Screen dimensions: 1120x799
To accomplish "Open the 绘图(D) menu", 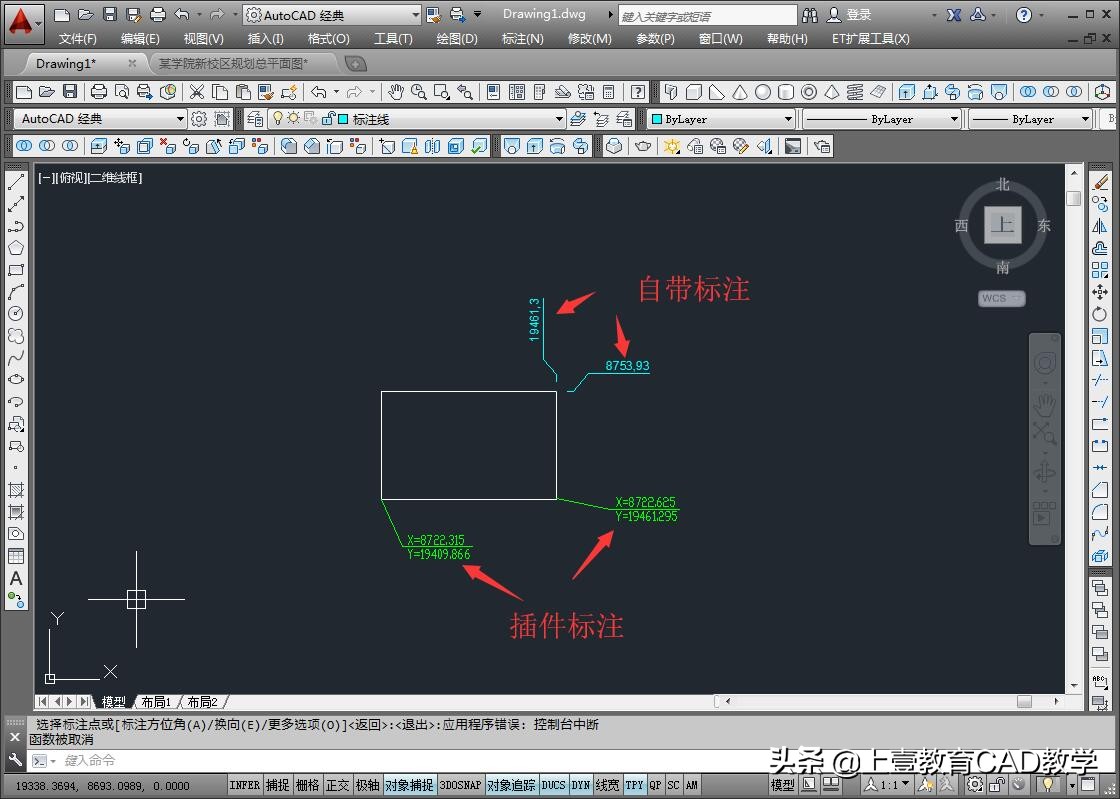I will pyautogui.click(x=457, y=39).
